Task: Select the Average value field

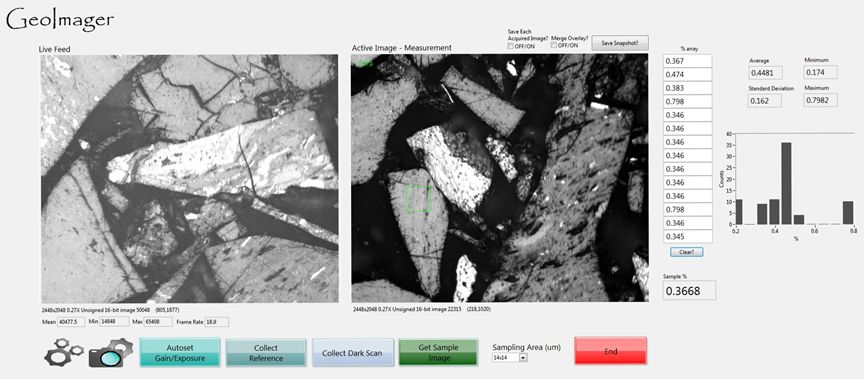Action: tap(765, 72)
